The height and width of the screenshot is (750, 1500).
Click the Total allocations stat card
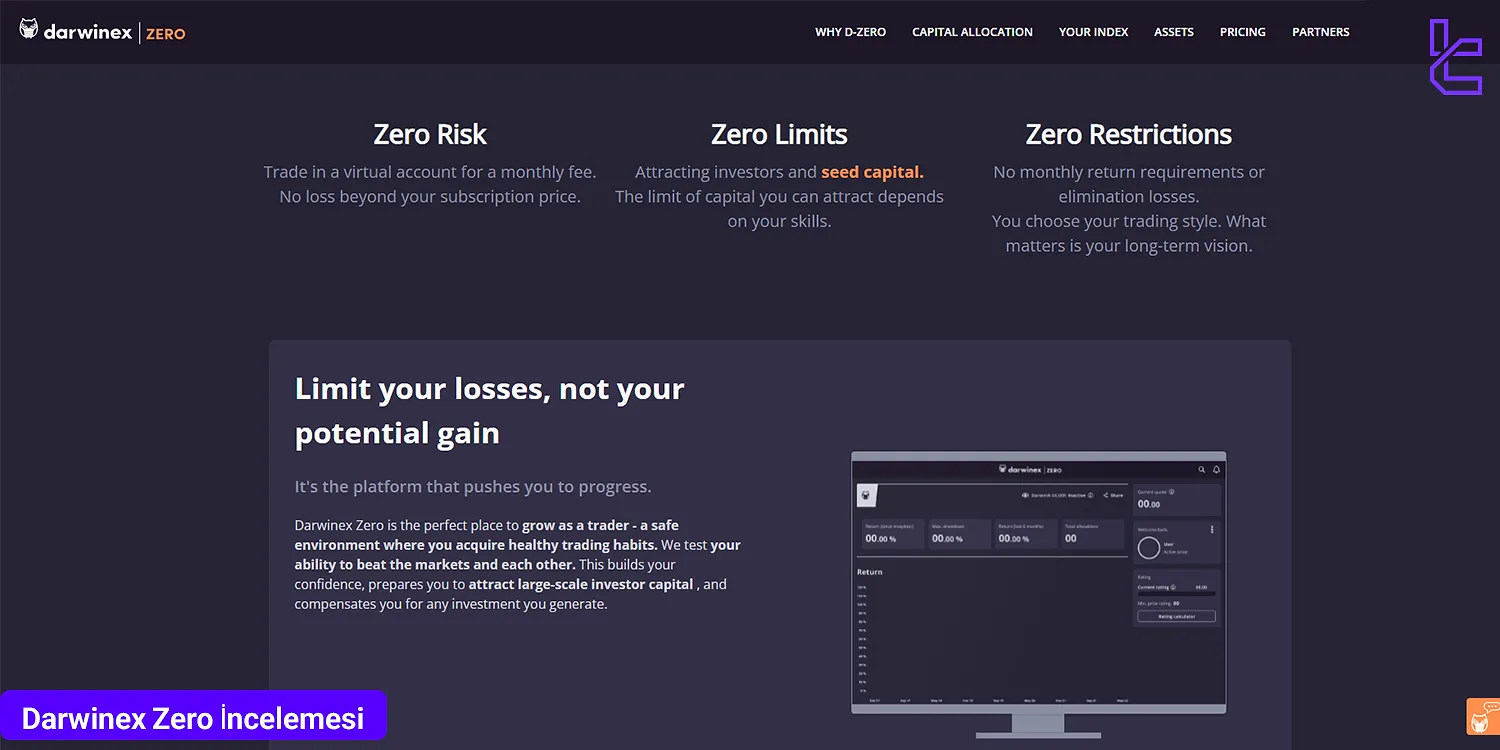point(1093,534)
